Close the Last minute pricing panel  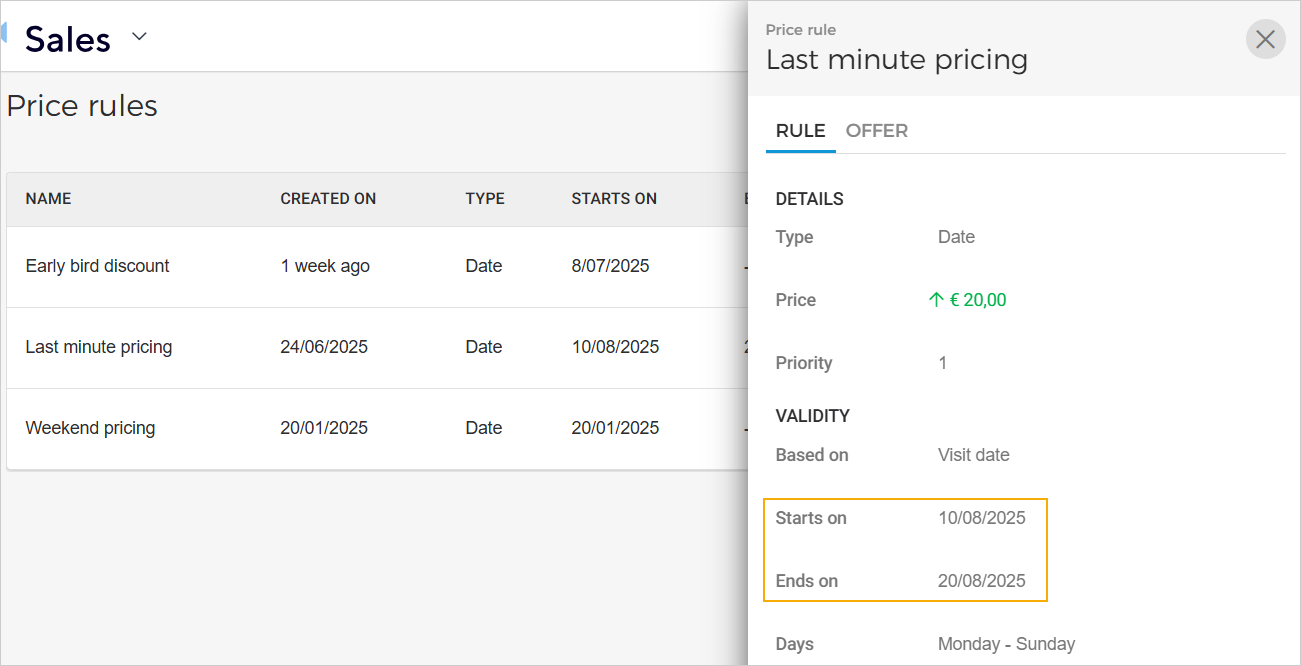1265,39
